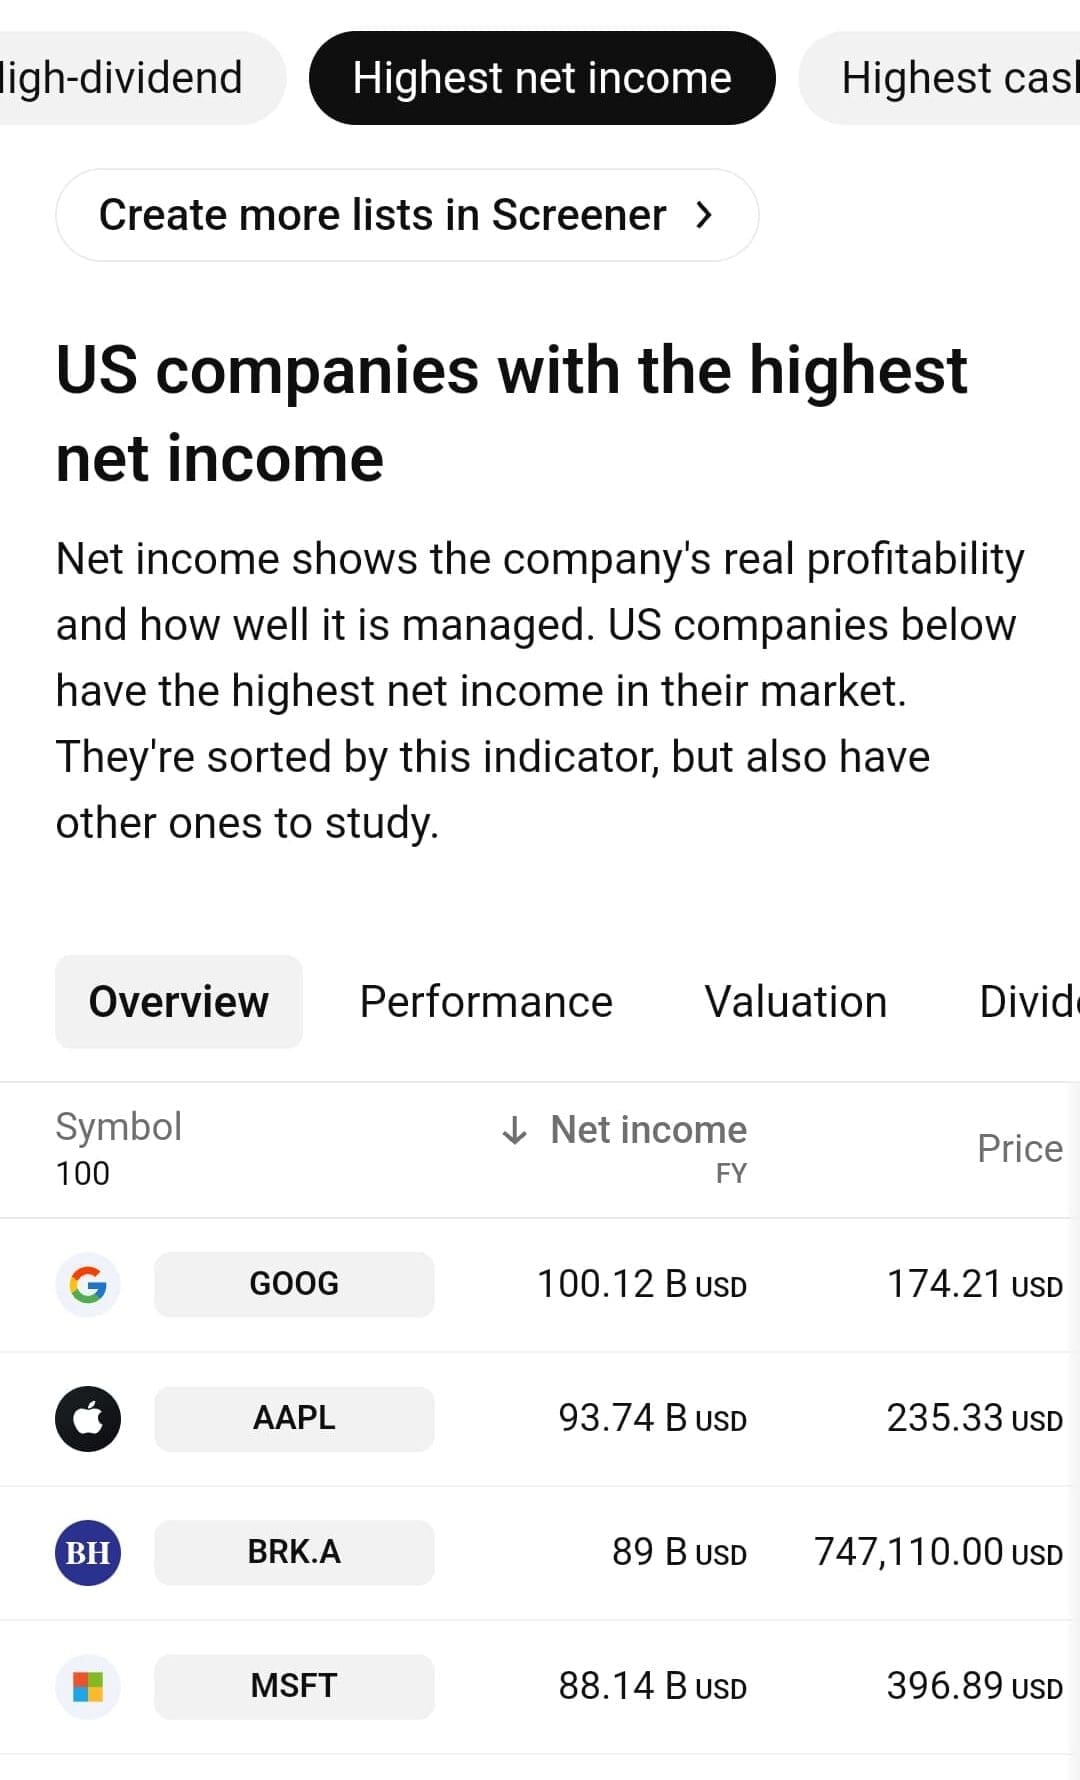Select the Overview tab
This screenshot has width=1080, height=1780.
tap(179, 1002)
